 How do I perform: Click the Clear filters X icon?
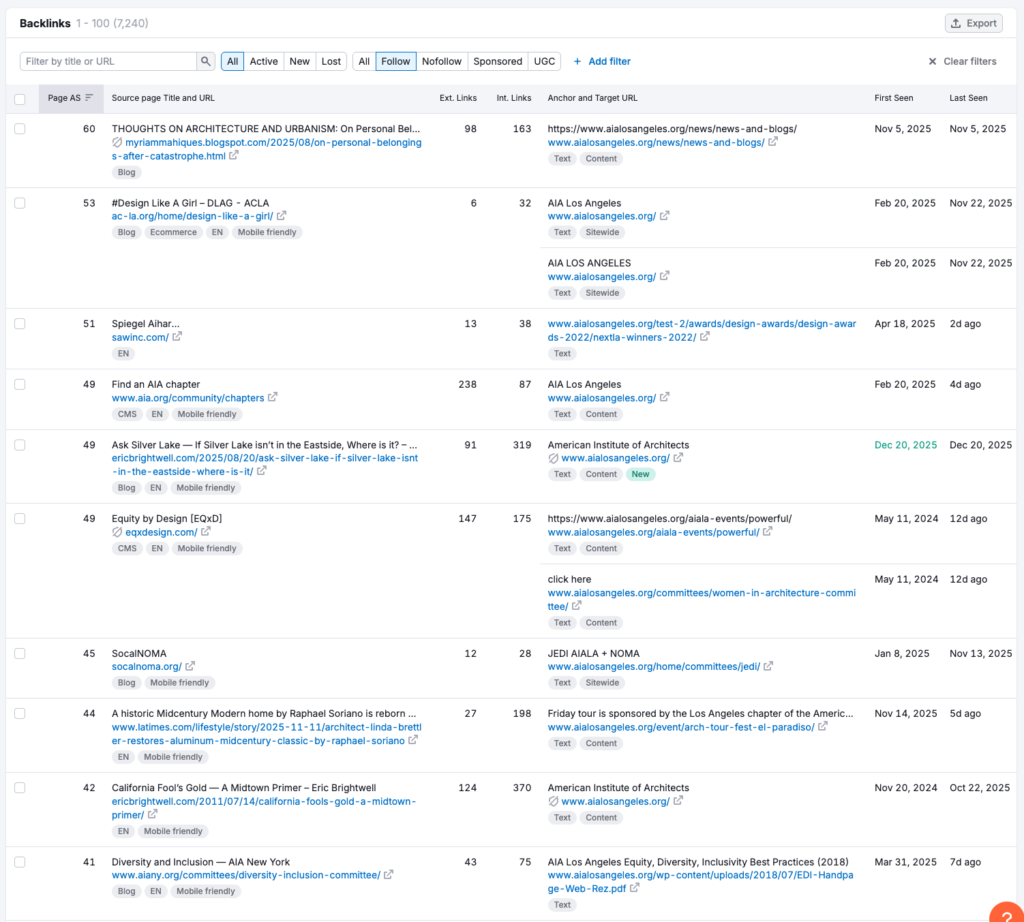932,61
